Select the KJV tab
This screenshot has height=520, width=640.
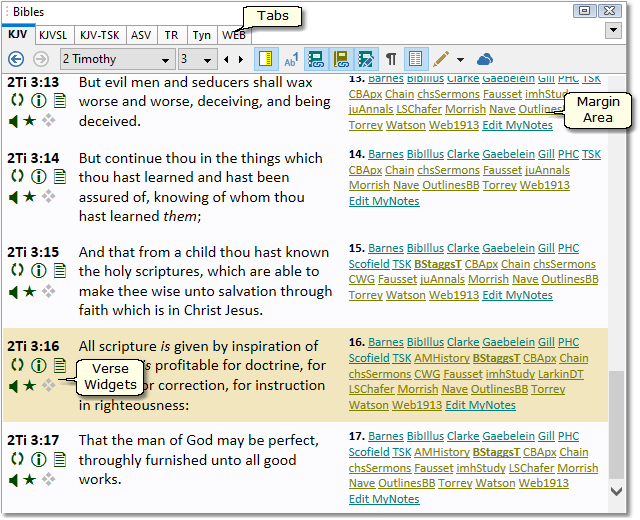pos(18,34)
